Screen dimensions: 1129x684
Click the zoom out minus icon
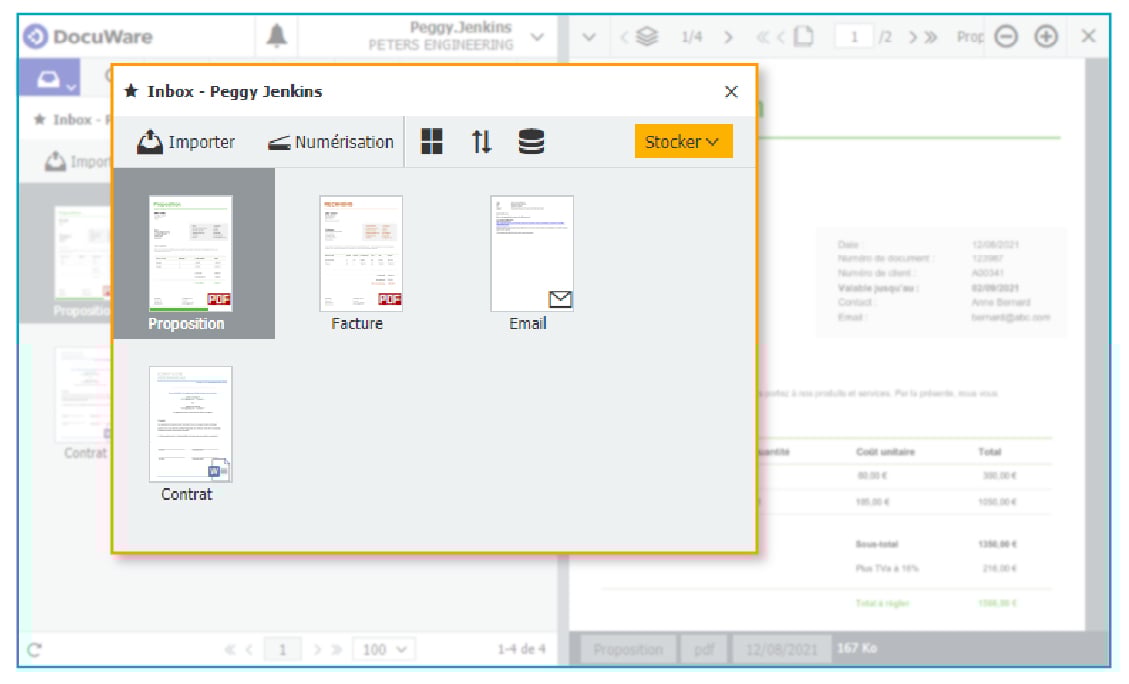(1006, 37)
